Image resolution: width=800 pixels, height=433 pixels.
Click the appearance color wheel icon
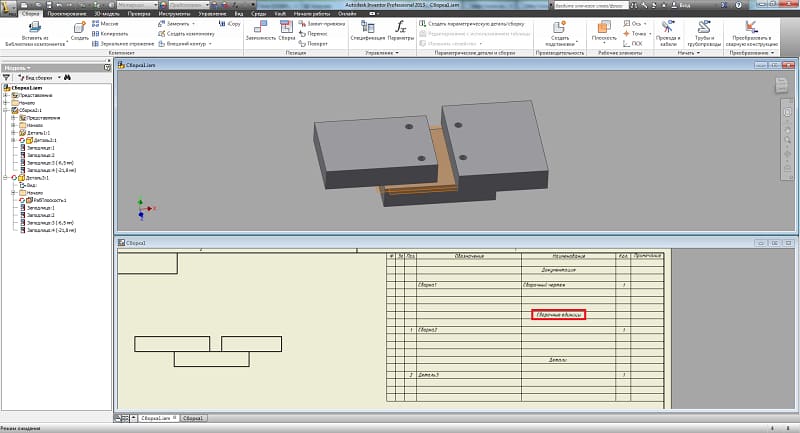coord(163,5)
